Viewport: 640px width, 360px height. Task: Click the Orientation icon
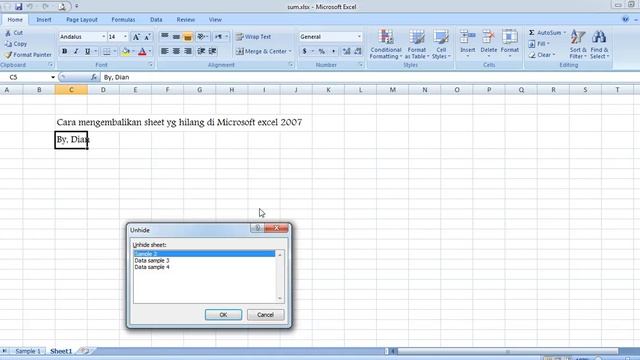(202, 37)
